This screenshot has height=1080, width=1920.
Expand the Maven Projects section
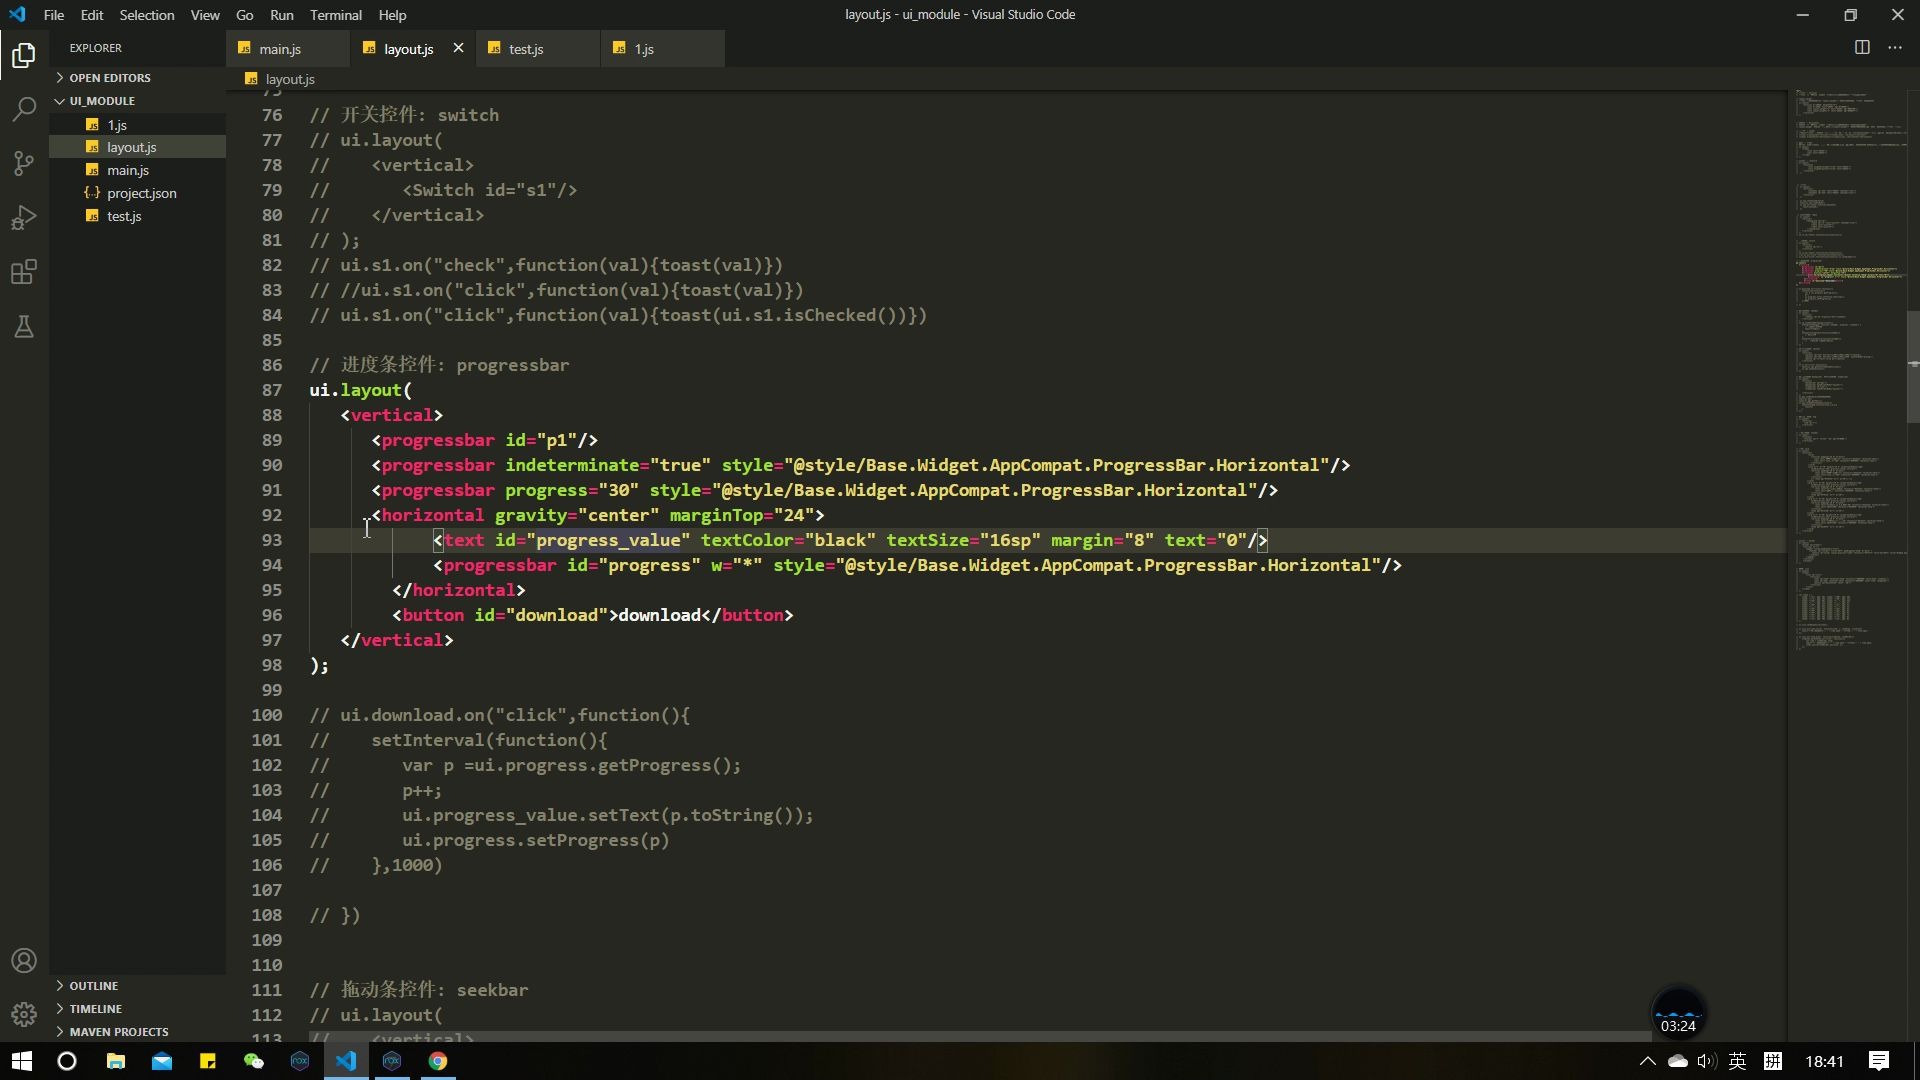118,1032
